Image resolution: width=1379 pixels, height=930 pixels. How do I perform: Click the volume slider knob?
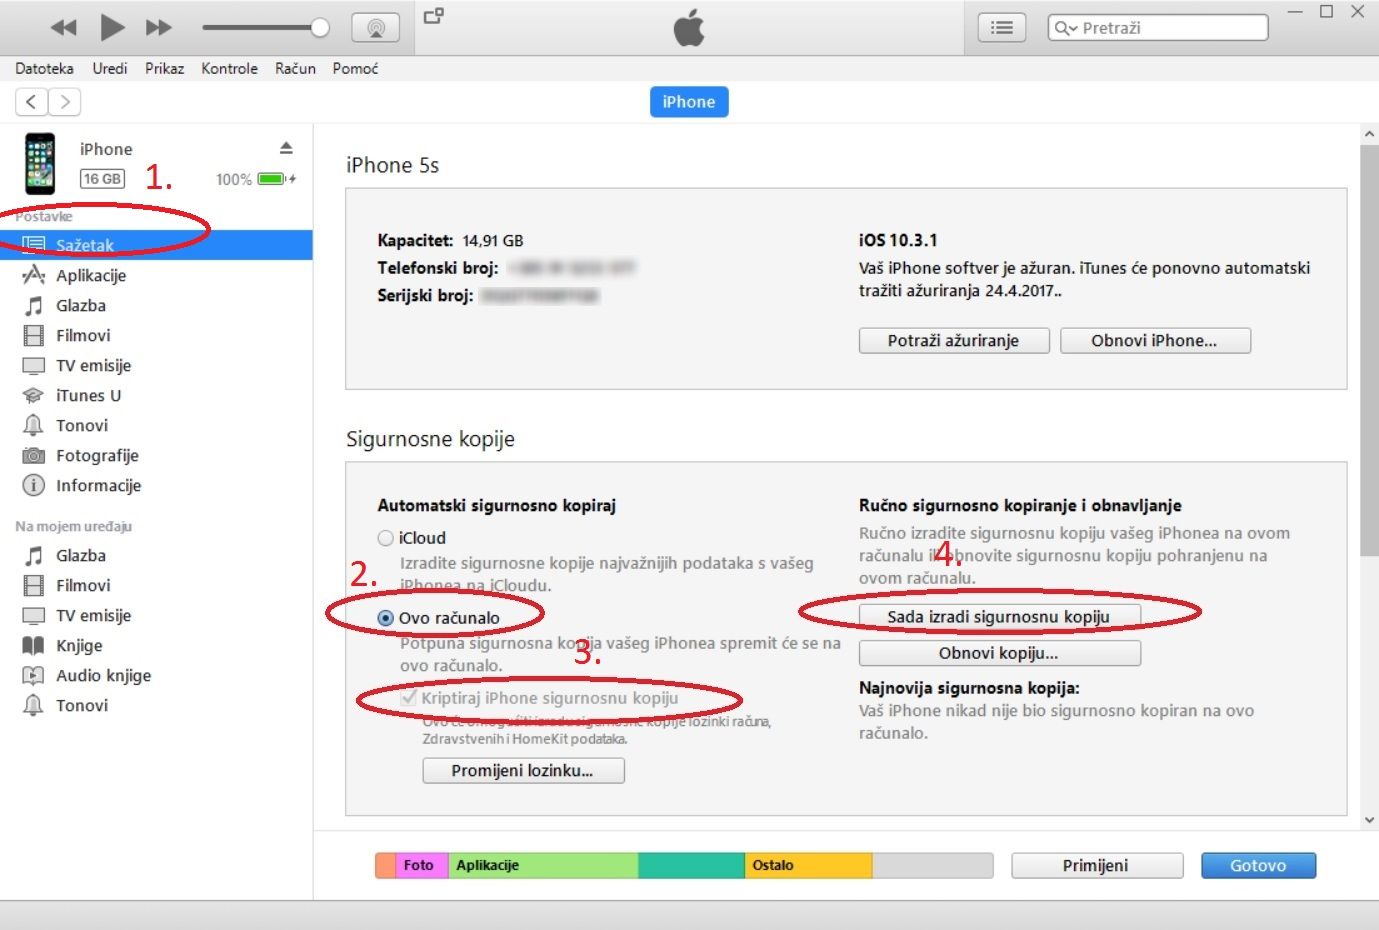[x=320, y=28]
